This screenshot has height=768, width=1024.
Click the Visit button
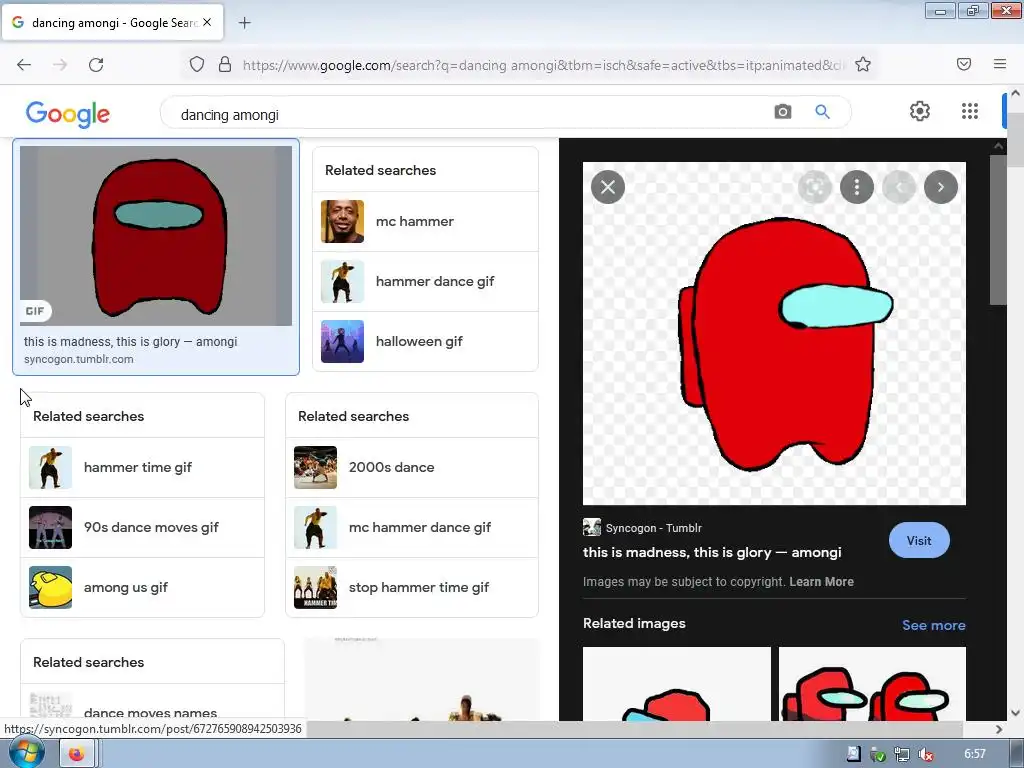pyautogui.click(x=919, y=541)
